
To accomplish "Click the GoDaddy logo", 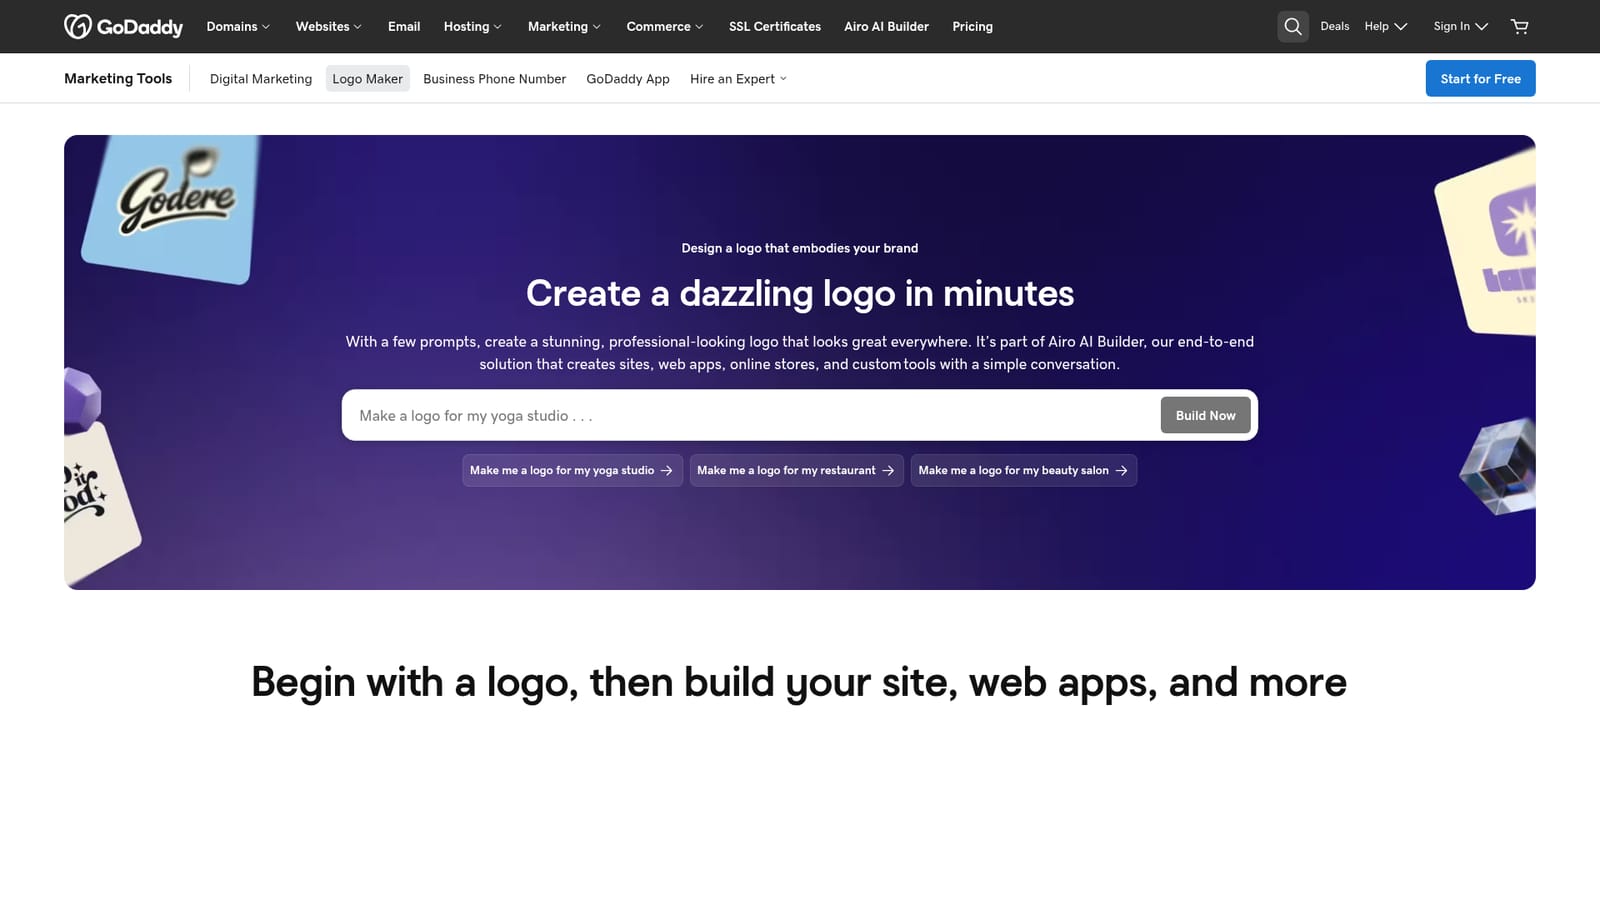I will 123,26.
